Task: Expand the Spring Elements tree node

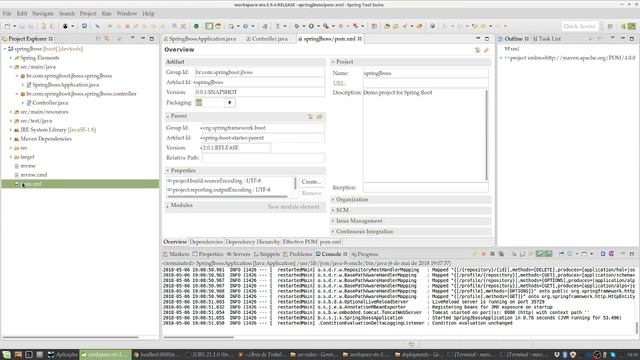Action: [x=11, y=58]
